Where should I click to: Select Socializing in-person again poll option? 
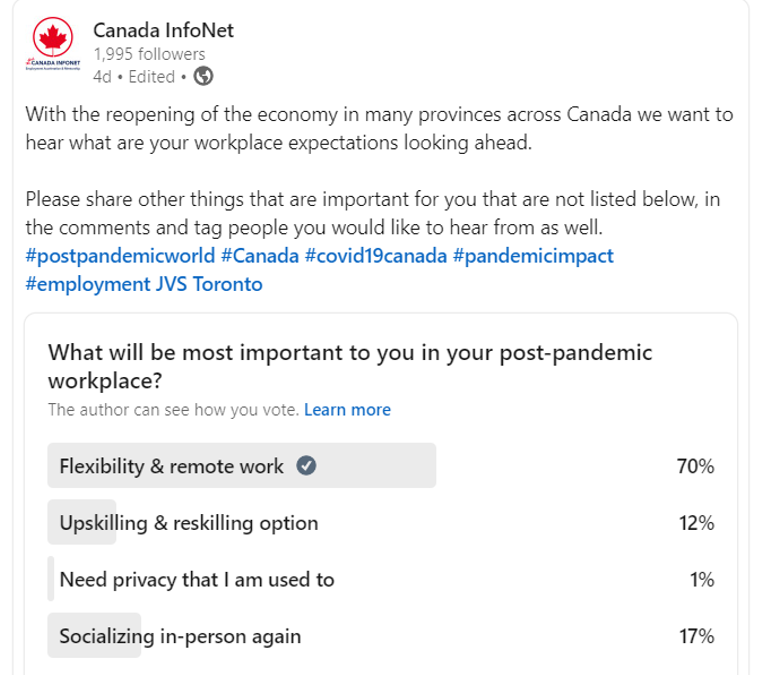pyautogui.click(x=380, y=636)
